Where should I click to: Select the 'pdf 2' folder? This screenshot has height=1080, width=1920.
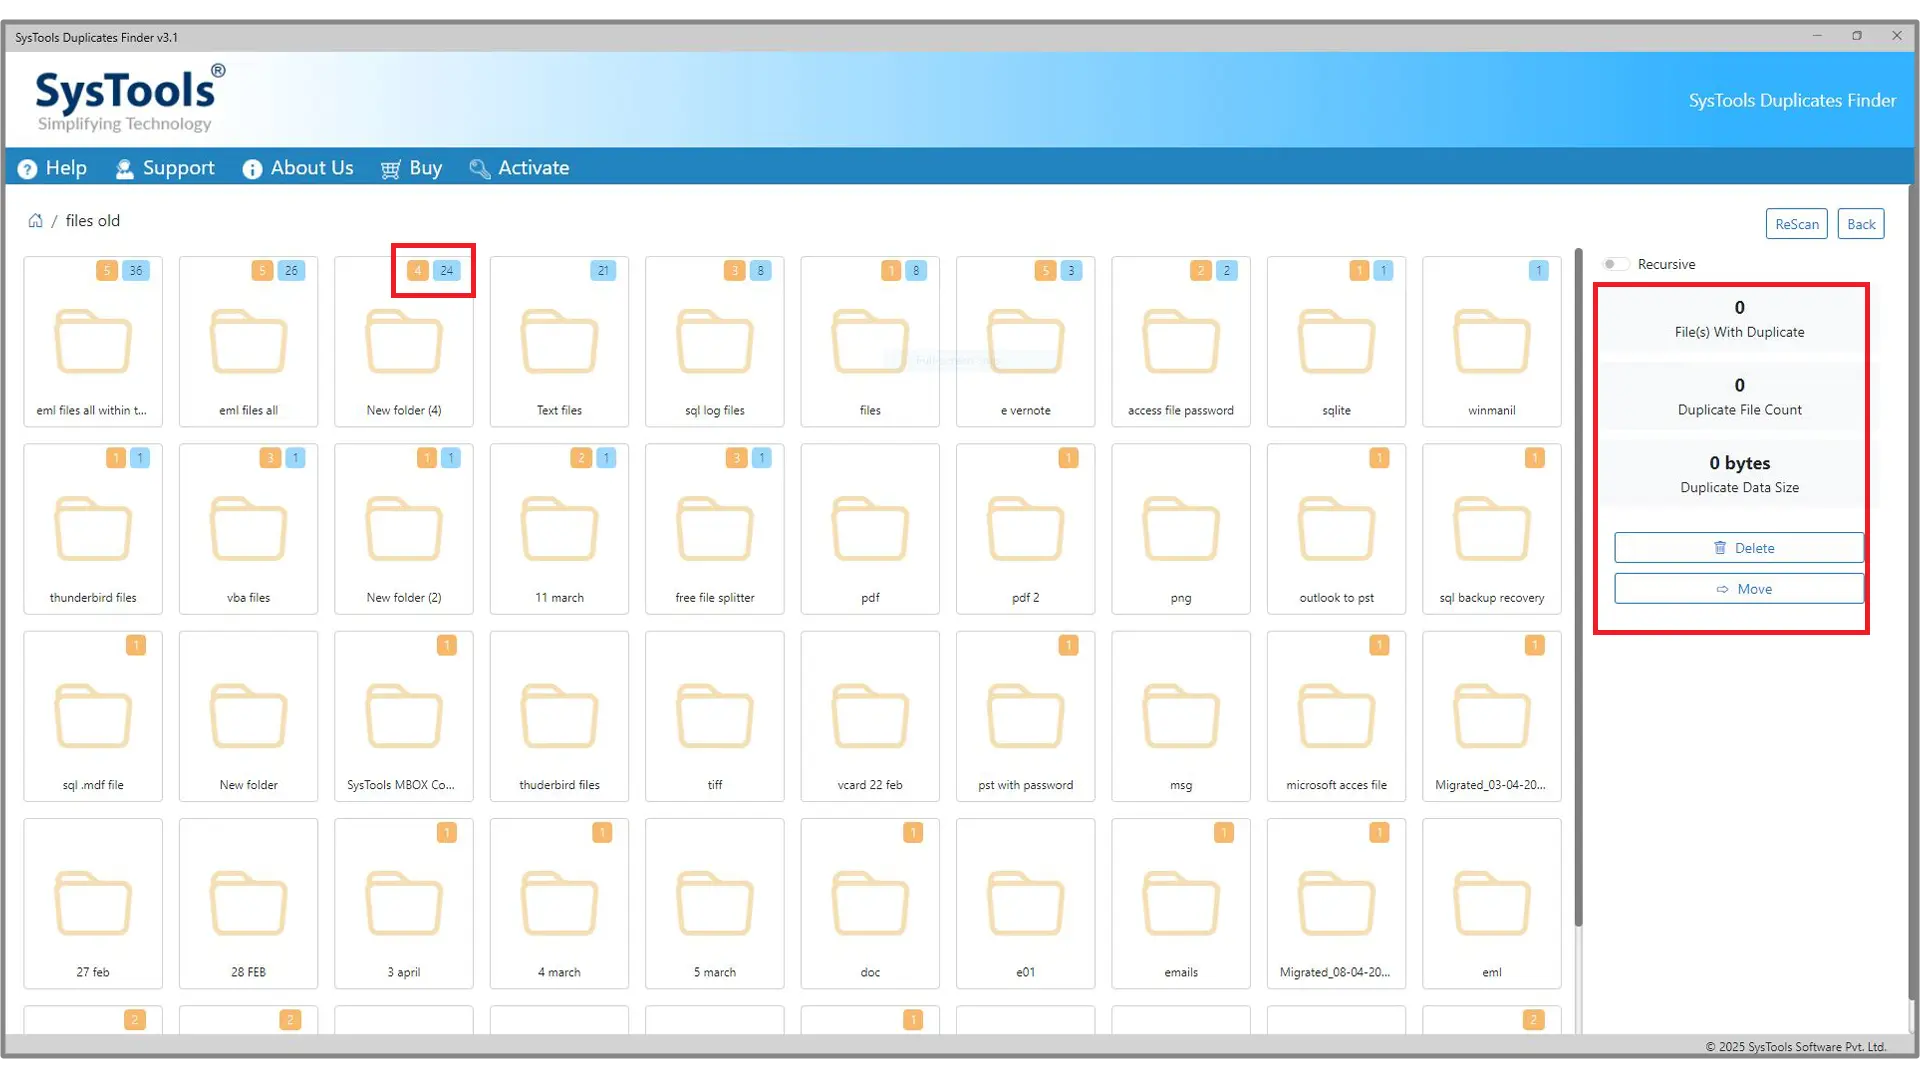(1026, 529)
